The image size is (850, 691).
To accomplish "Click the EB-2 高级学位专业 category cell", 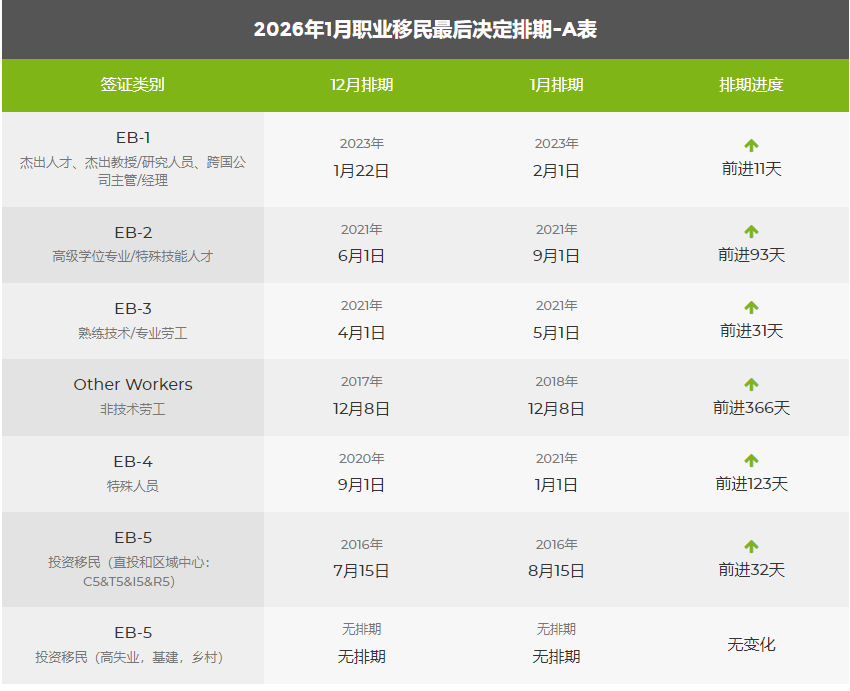I will pos(133,244).
